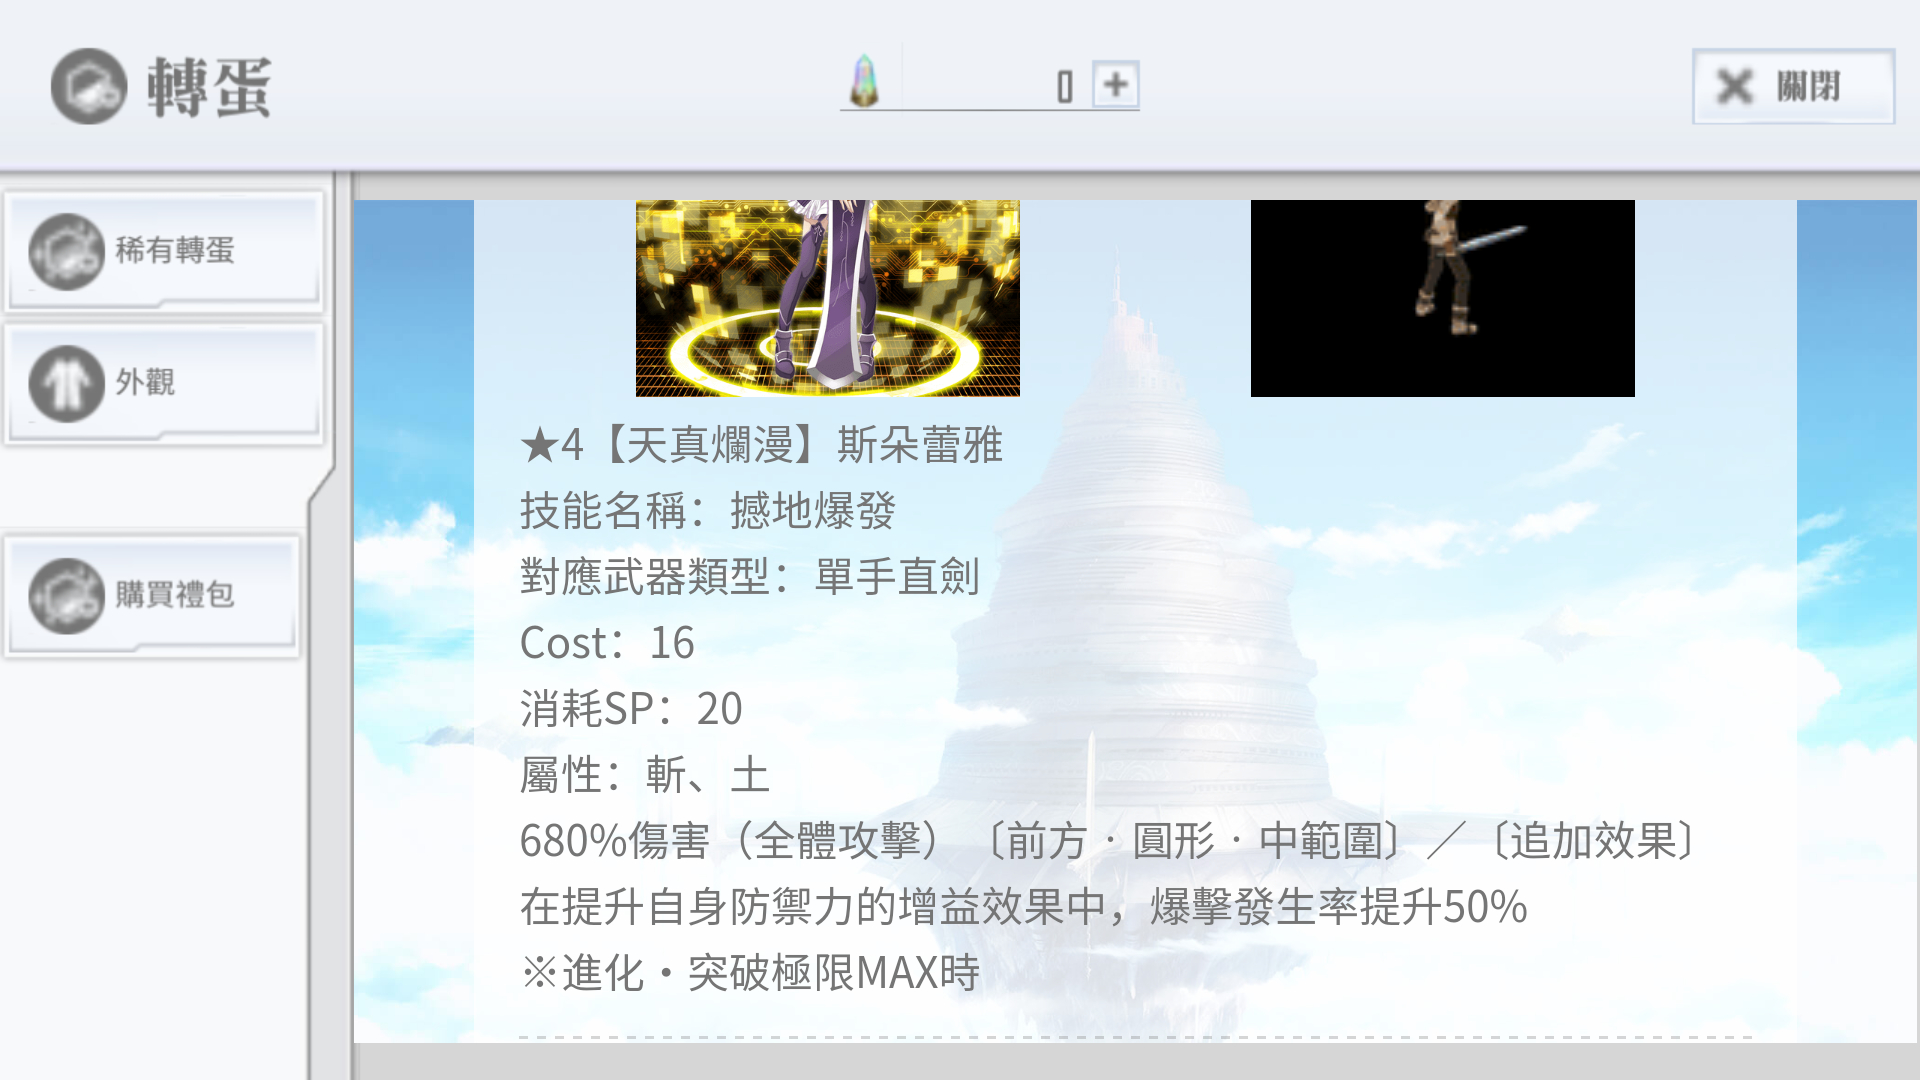The image size is (1920, 1080).
Task: Click the 稀有轉蛋 capsule icon
Action: 66,251
